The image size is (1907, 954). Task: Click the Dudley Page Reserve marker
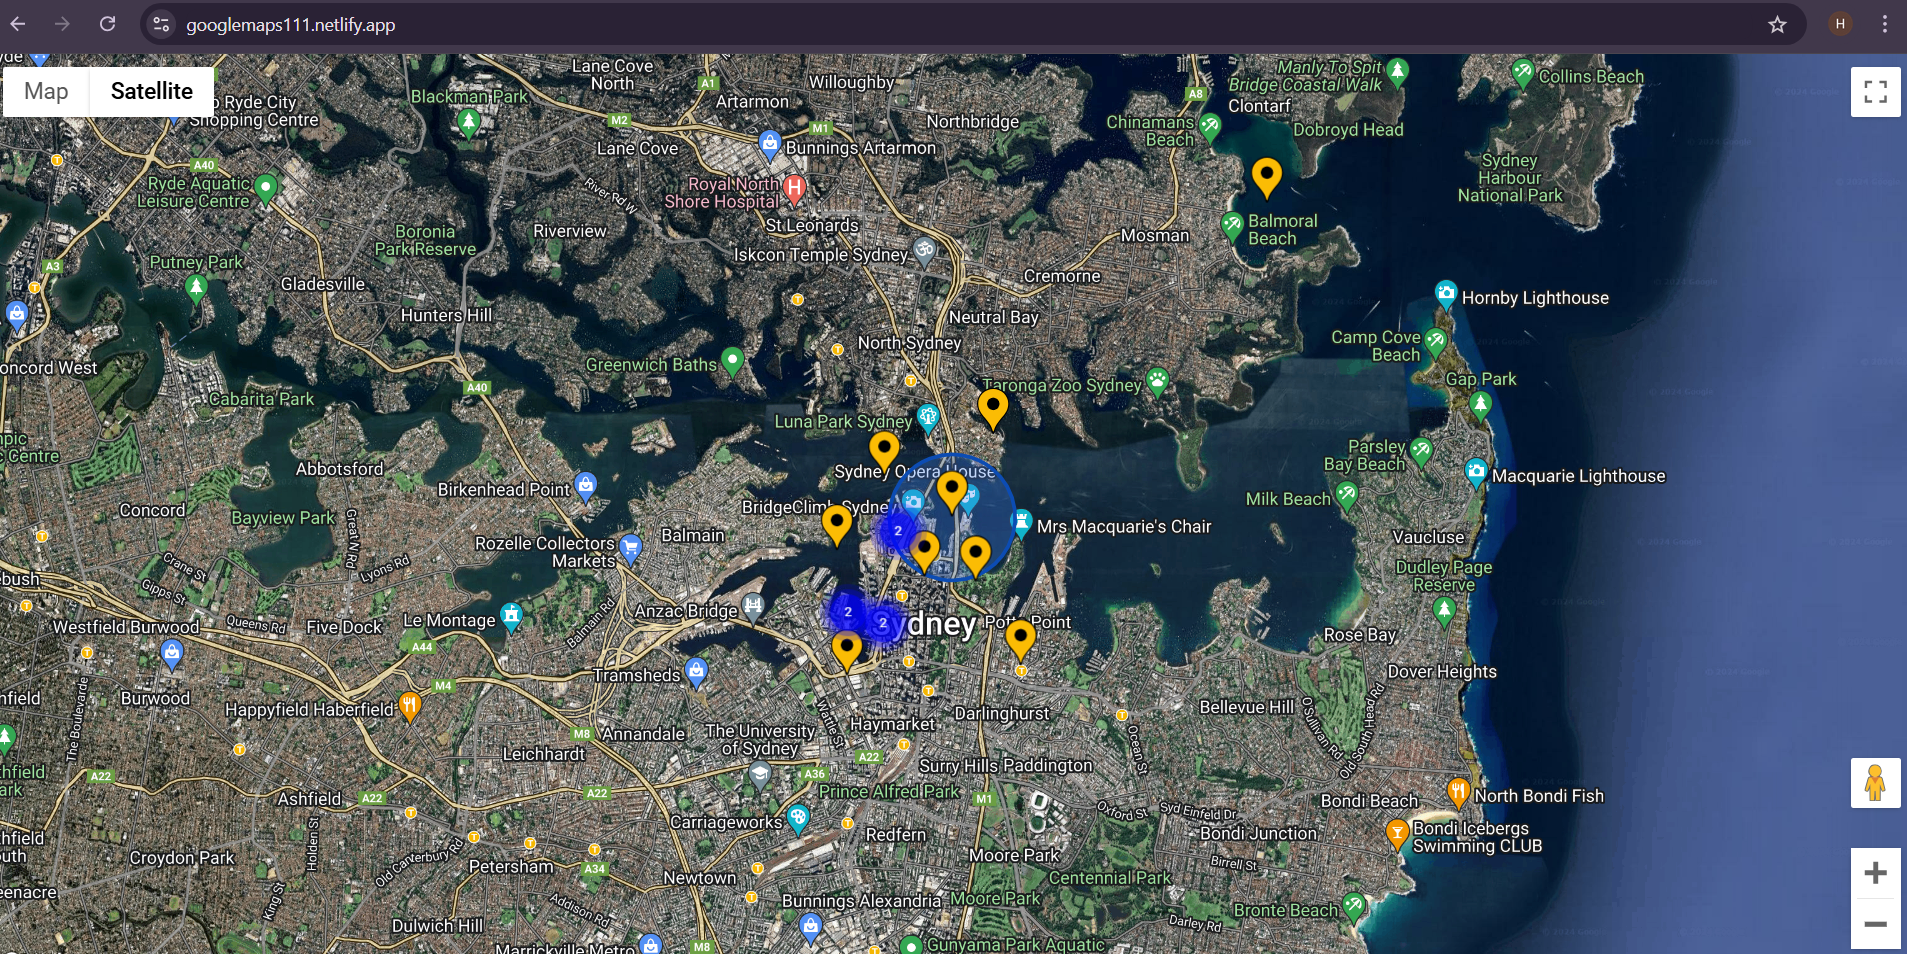[1444, 610]
